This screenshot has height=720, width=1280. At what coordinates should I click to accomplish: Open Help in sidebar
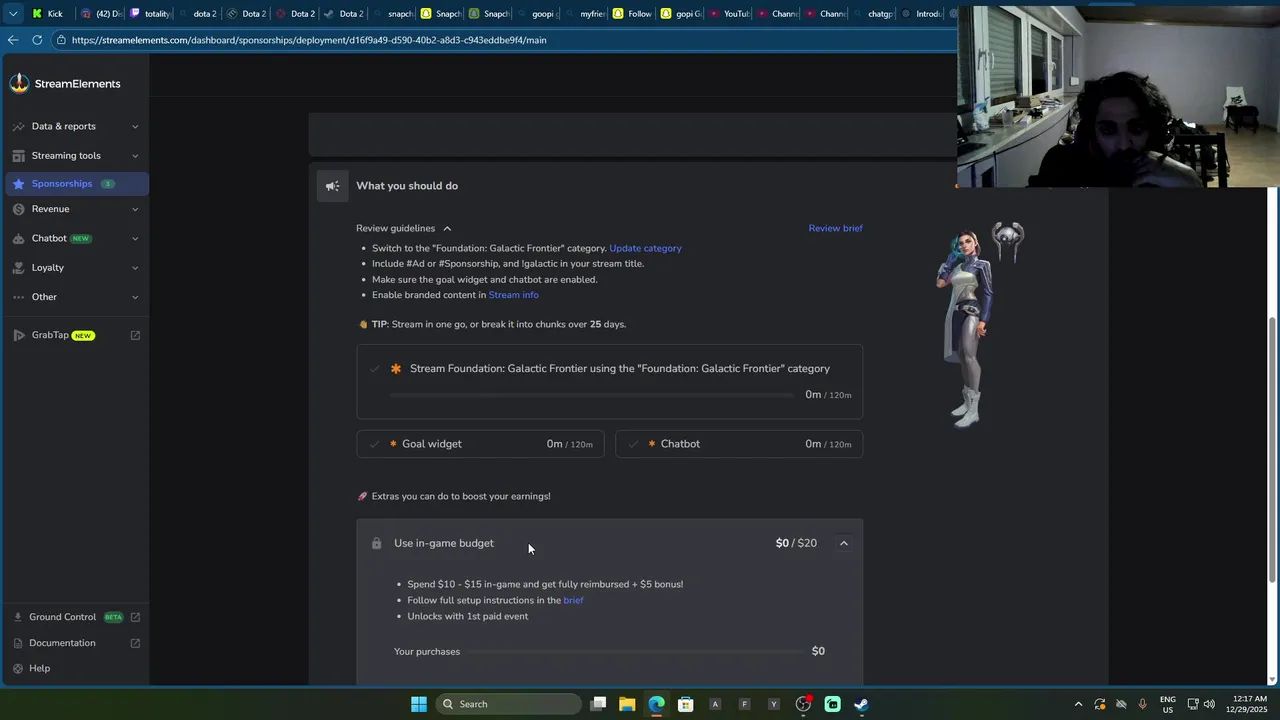[x=39, y=668]
